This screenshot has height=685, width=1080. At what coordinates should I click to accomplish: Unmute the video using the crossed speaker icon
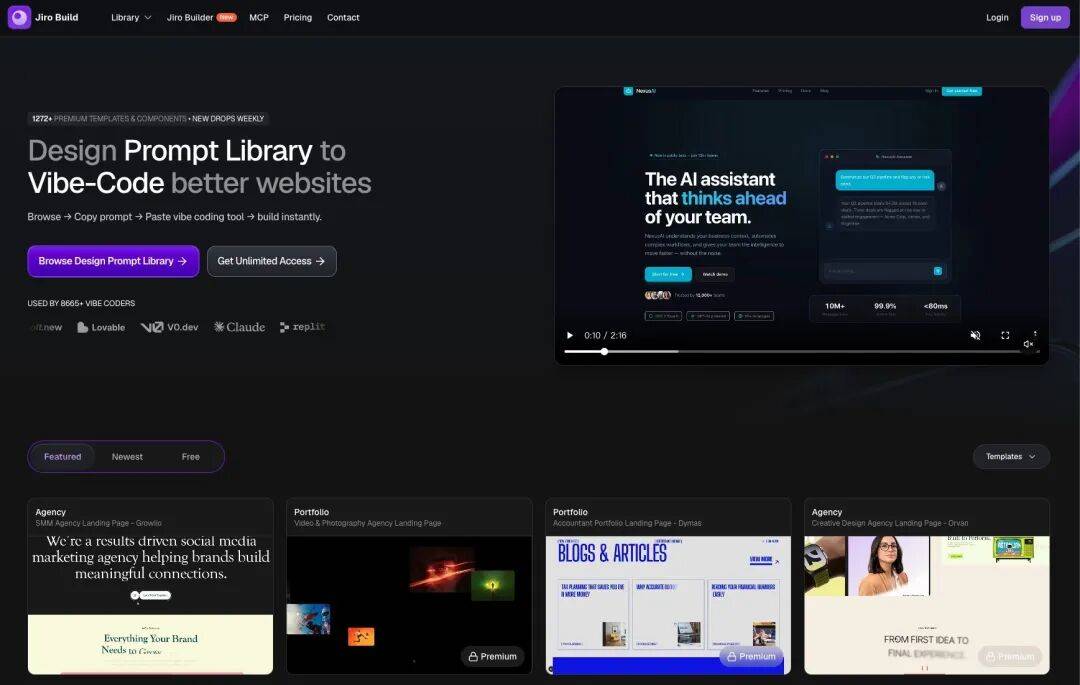975,335
